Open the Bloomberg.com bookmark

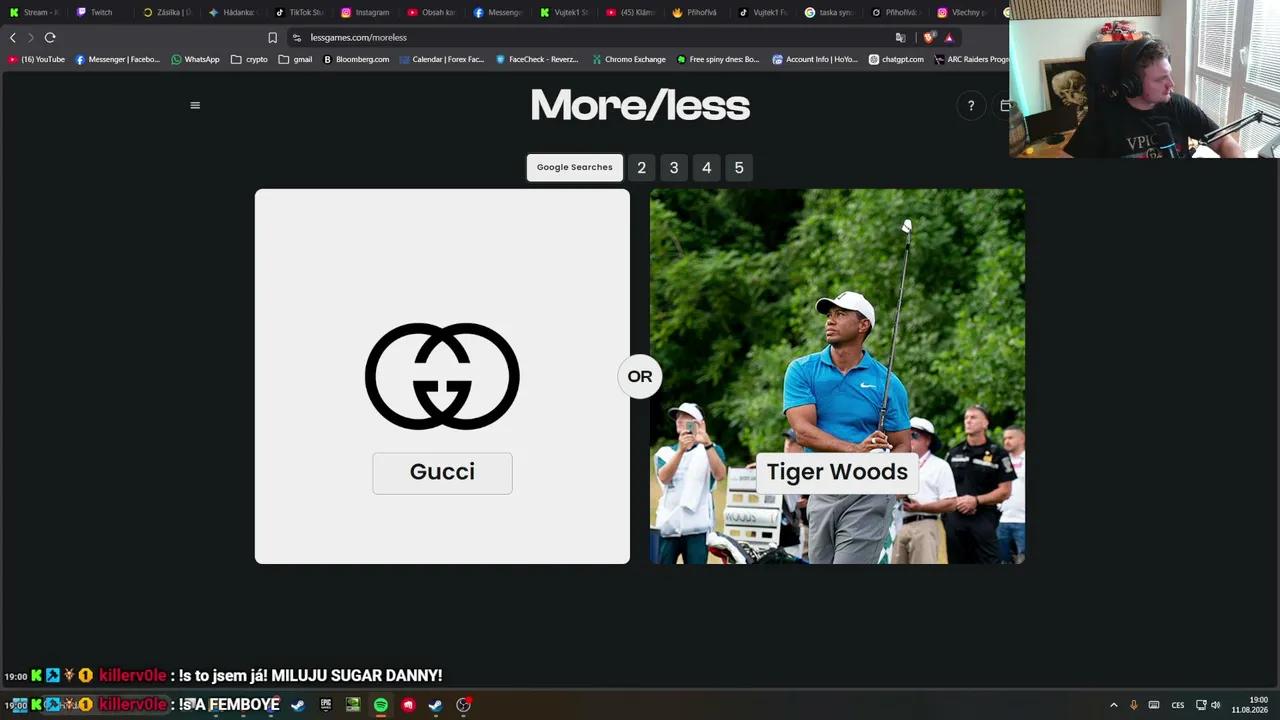point(356,59)
